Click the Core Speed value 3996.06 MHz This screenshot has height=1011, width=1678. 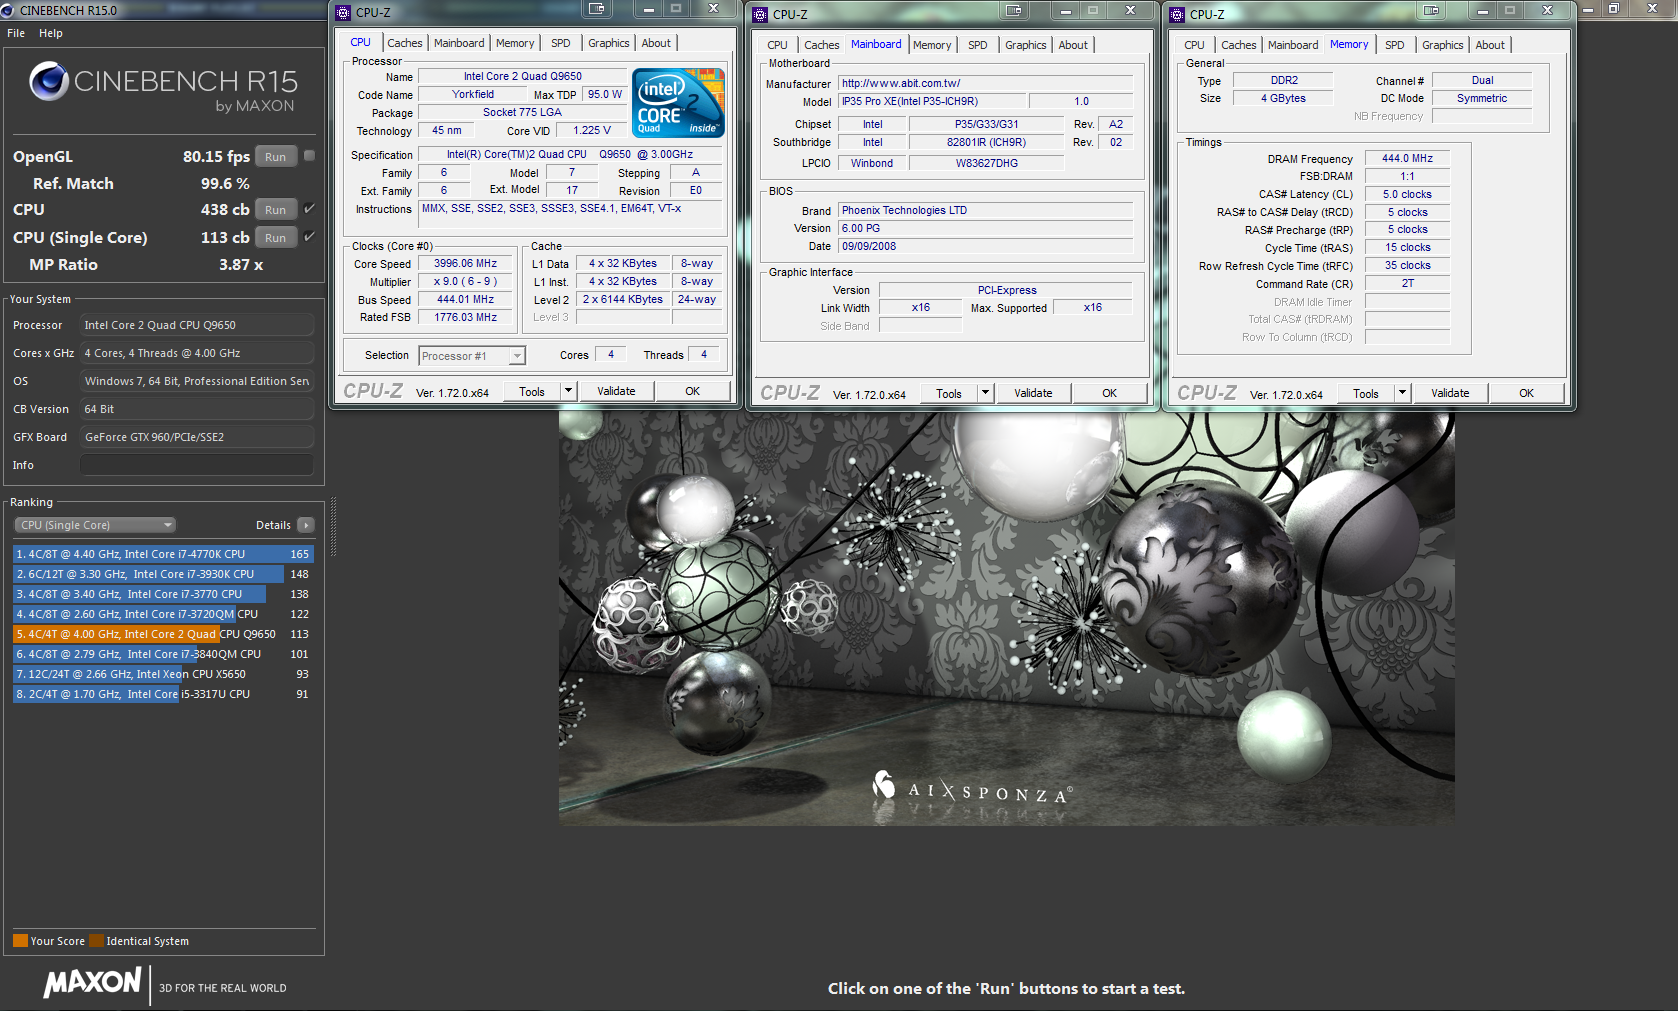coord(465,264)
